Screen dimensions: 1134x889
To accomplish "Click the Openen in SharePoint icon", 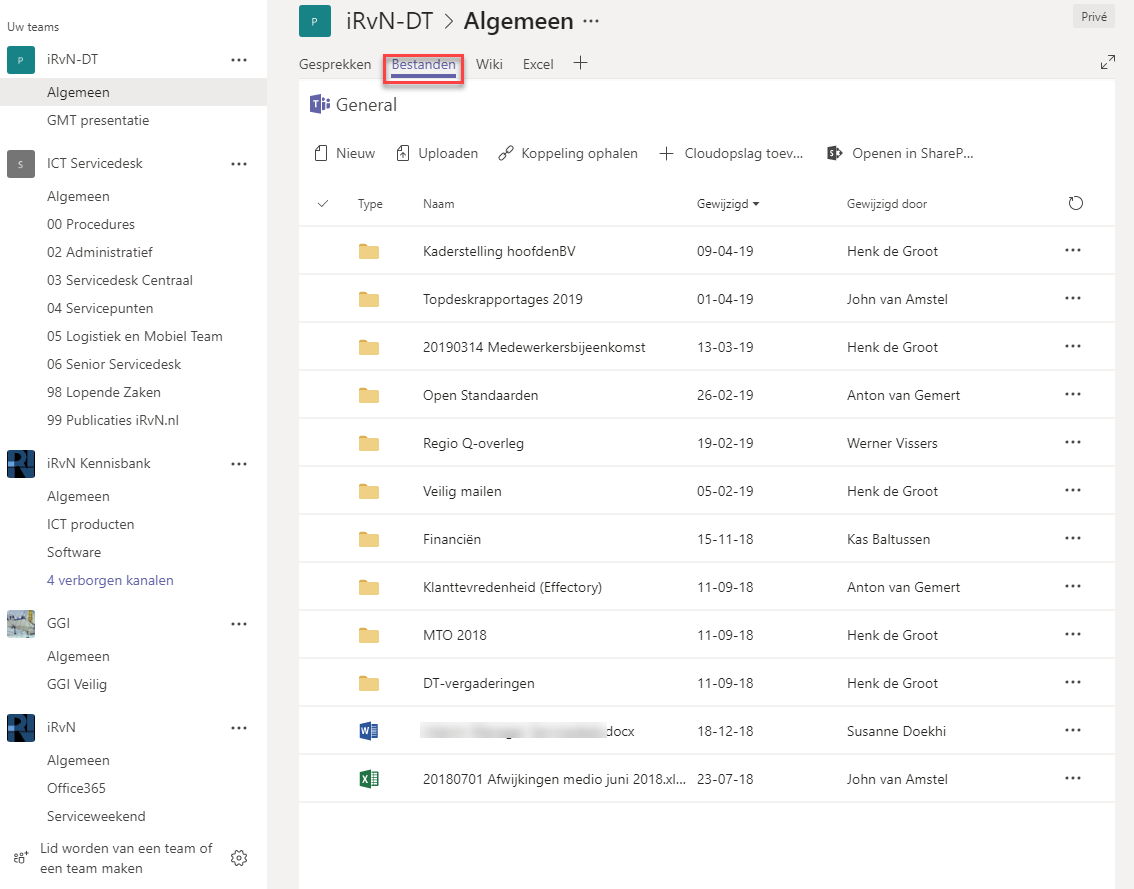I will (x=834, y=154).
